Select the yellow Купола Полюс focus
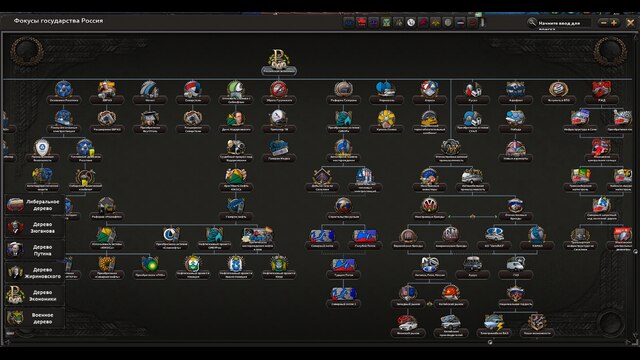Screen dimensions: 640x360 pyautogui.click(x=386, y=118)
